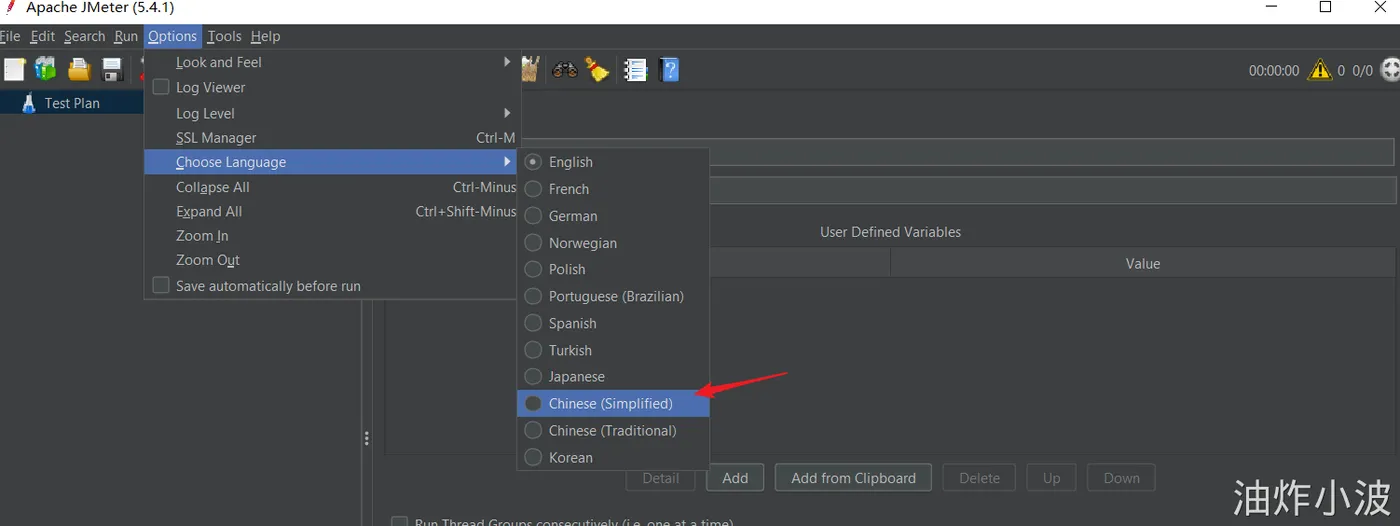Select the English language radio button
The height and width of the screenshot is (526, 1400).
[x=533, y=162]
